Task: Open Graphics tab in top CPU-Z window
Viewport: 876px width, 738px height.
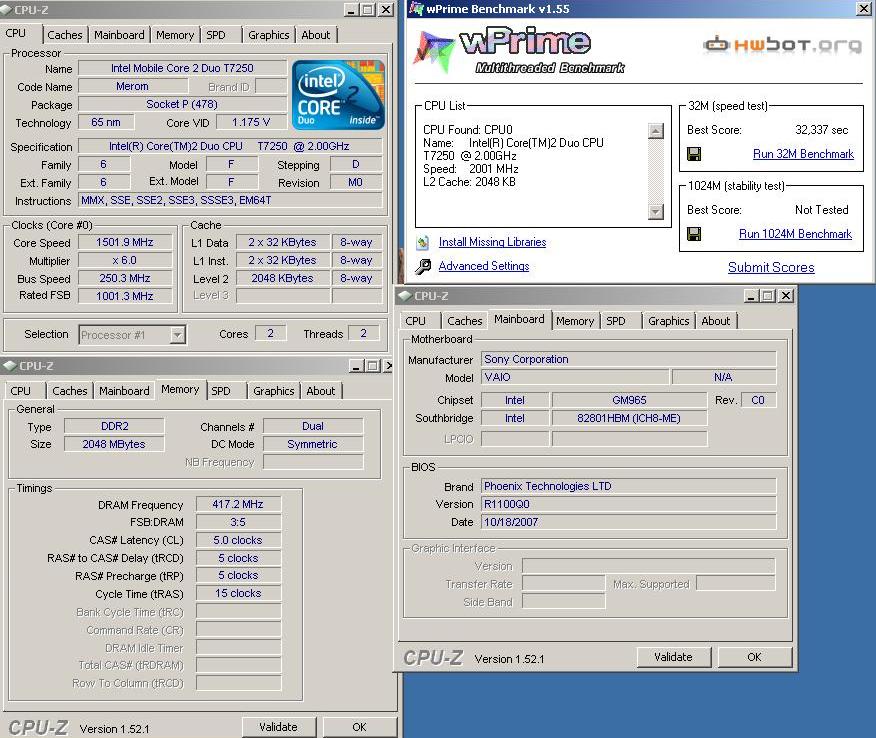Action: [x=269, y=35]
